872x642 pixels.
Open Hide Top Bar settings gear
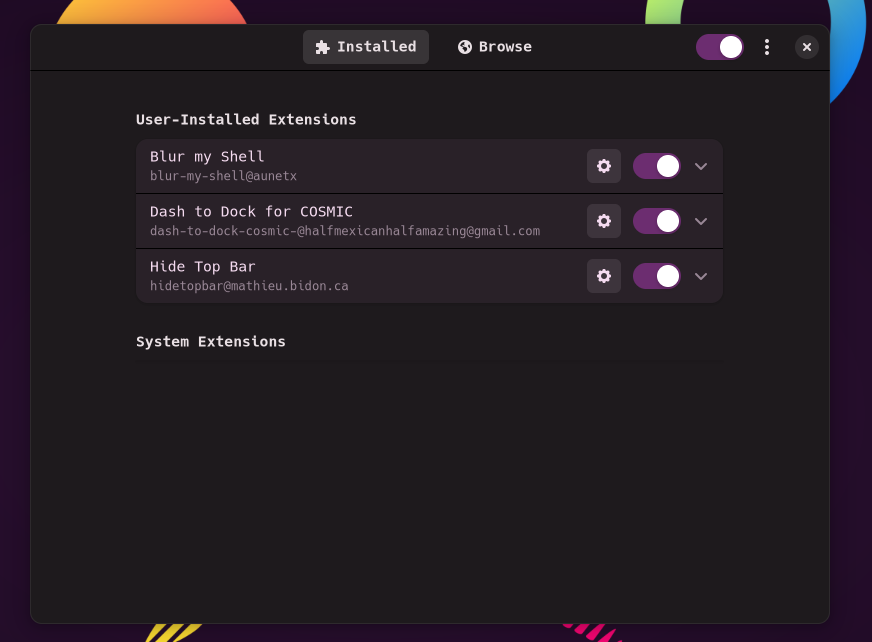point(603,276)
